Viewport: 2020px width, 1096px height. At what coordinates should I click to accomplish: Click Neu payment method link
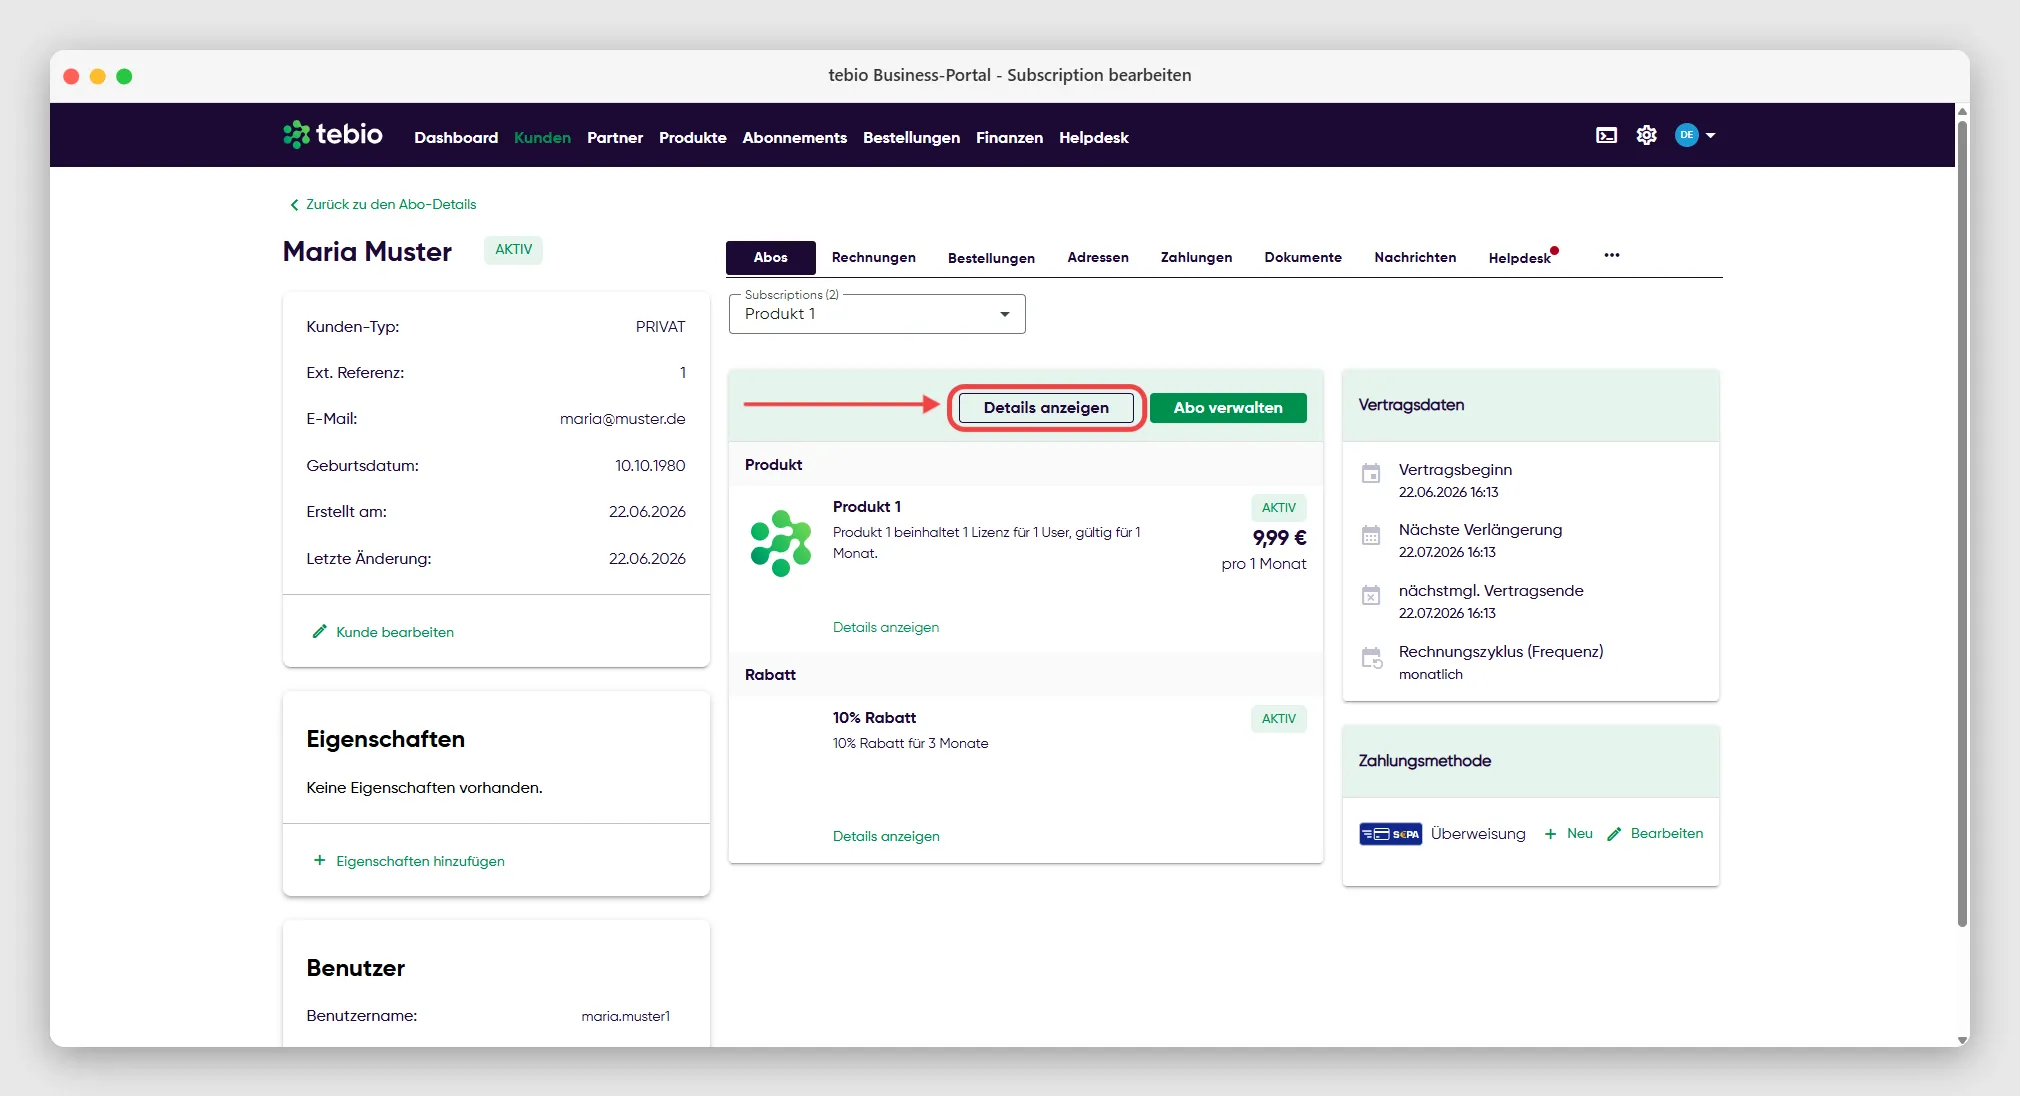click(x=1580, y=834)
